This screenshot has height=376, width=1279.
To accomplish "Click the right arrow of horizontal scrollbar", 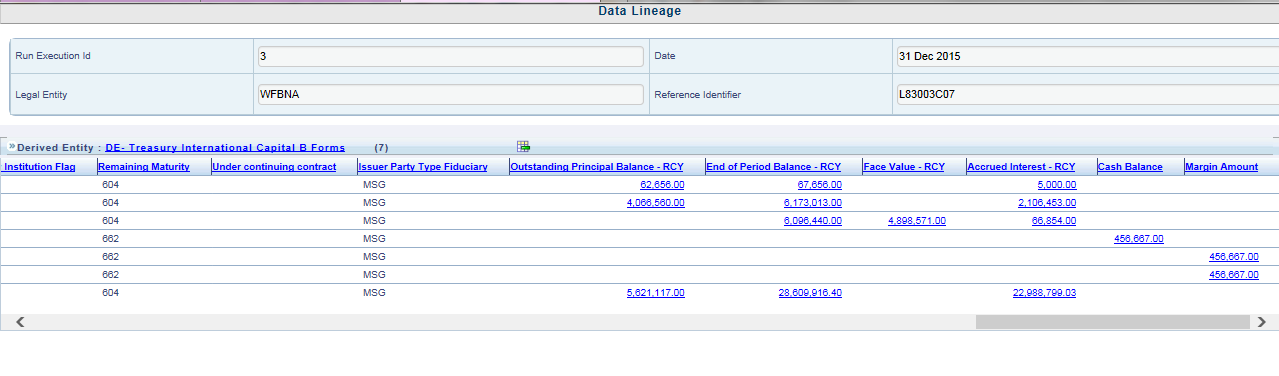I will (x=1263, y=322).
